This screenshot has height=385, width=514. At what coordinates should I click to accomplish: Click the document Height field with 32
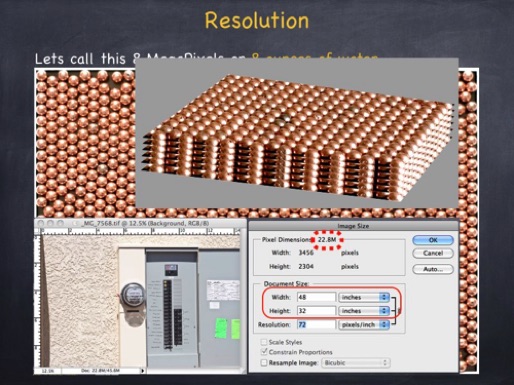pyautogui.click(x=316, y=311)
